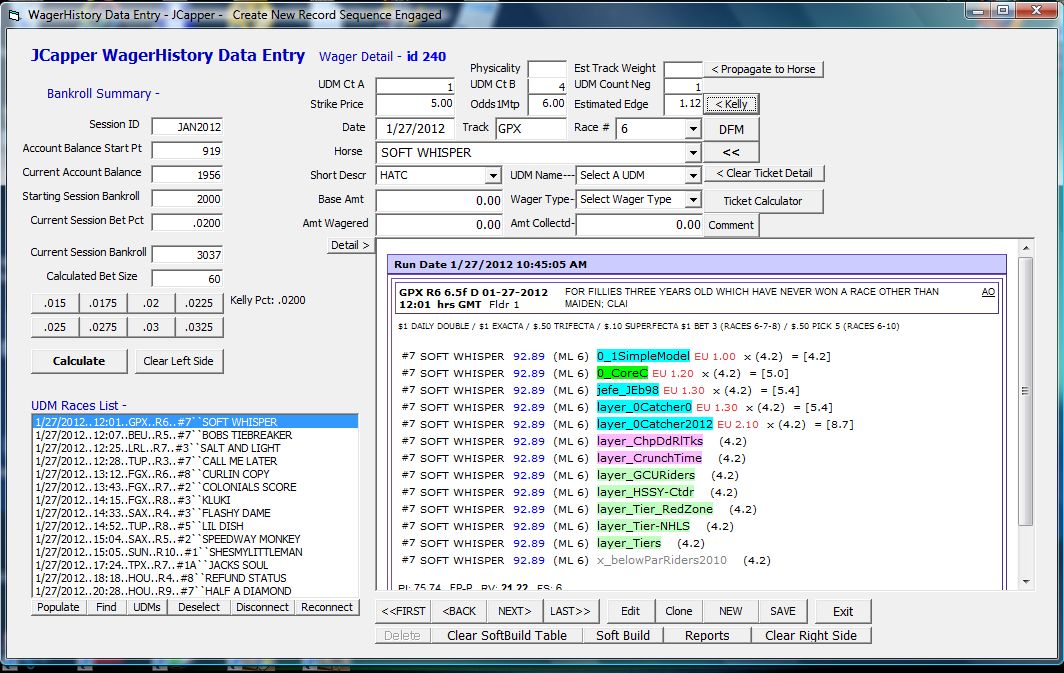Image resolution: width=1064 pixels, height=673 pixels.
Task: Open the Short Descr HATC dropdown
Action: (493, 175)
